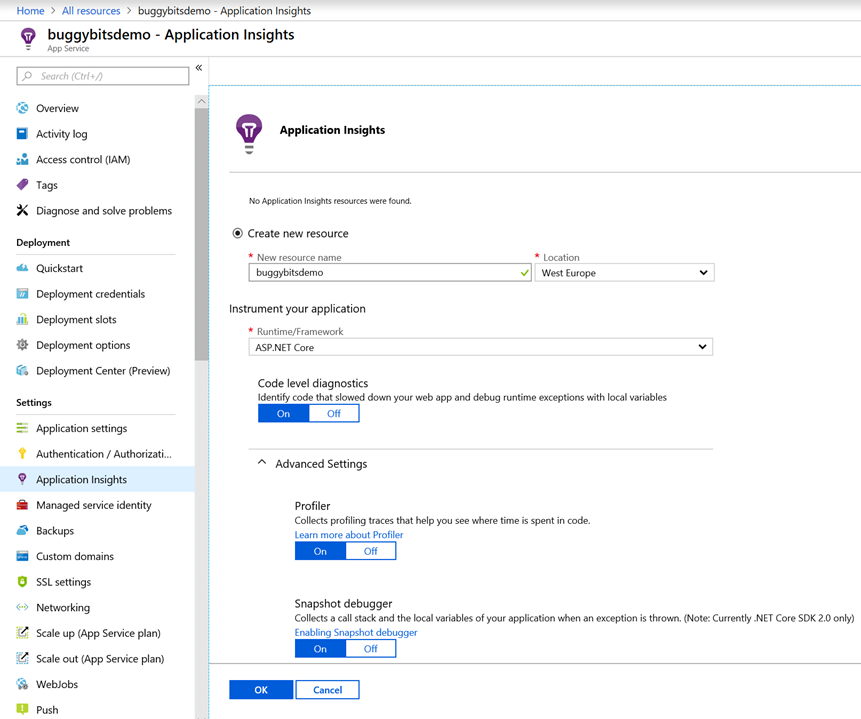861x719 pixels.
Task: Click the sidebar scrollbar thumb
Action: tap(202, 233)
